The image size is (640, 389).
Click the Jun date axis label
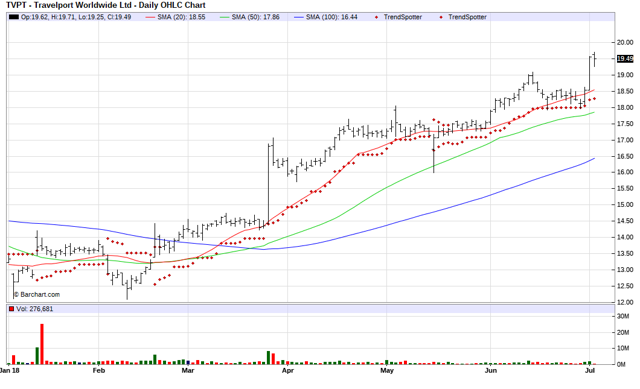491,371
